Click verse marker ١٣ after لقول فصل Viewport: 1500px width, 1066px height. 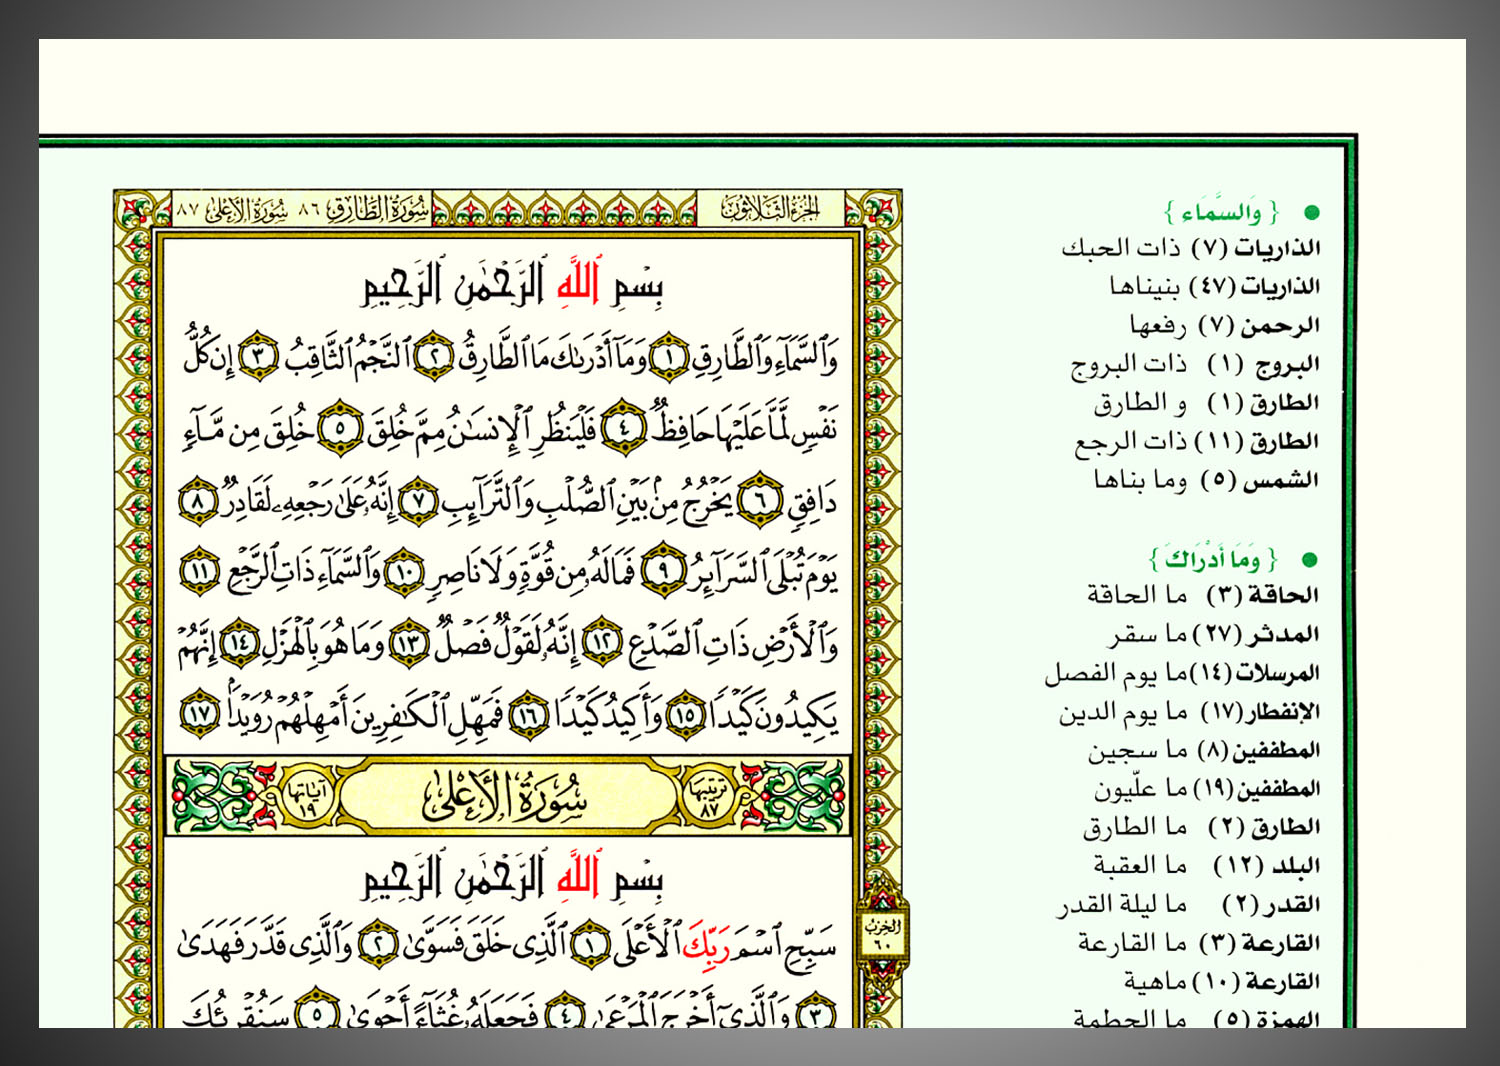[x=408, y=644]
